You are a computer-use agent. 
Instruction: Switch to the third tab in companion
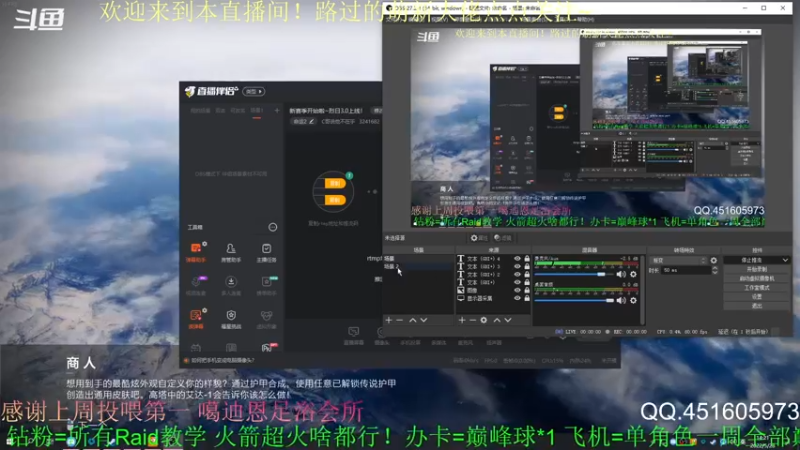tap(238, 111)
